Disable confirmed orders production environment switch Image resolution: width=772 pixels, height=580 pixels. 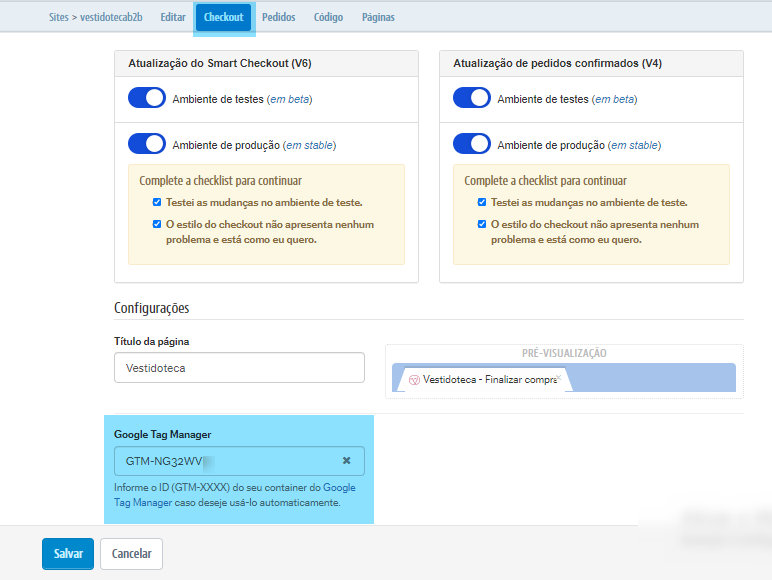tap(472, 144)
